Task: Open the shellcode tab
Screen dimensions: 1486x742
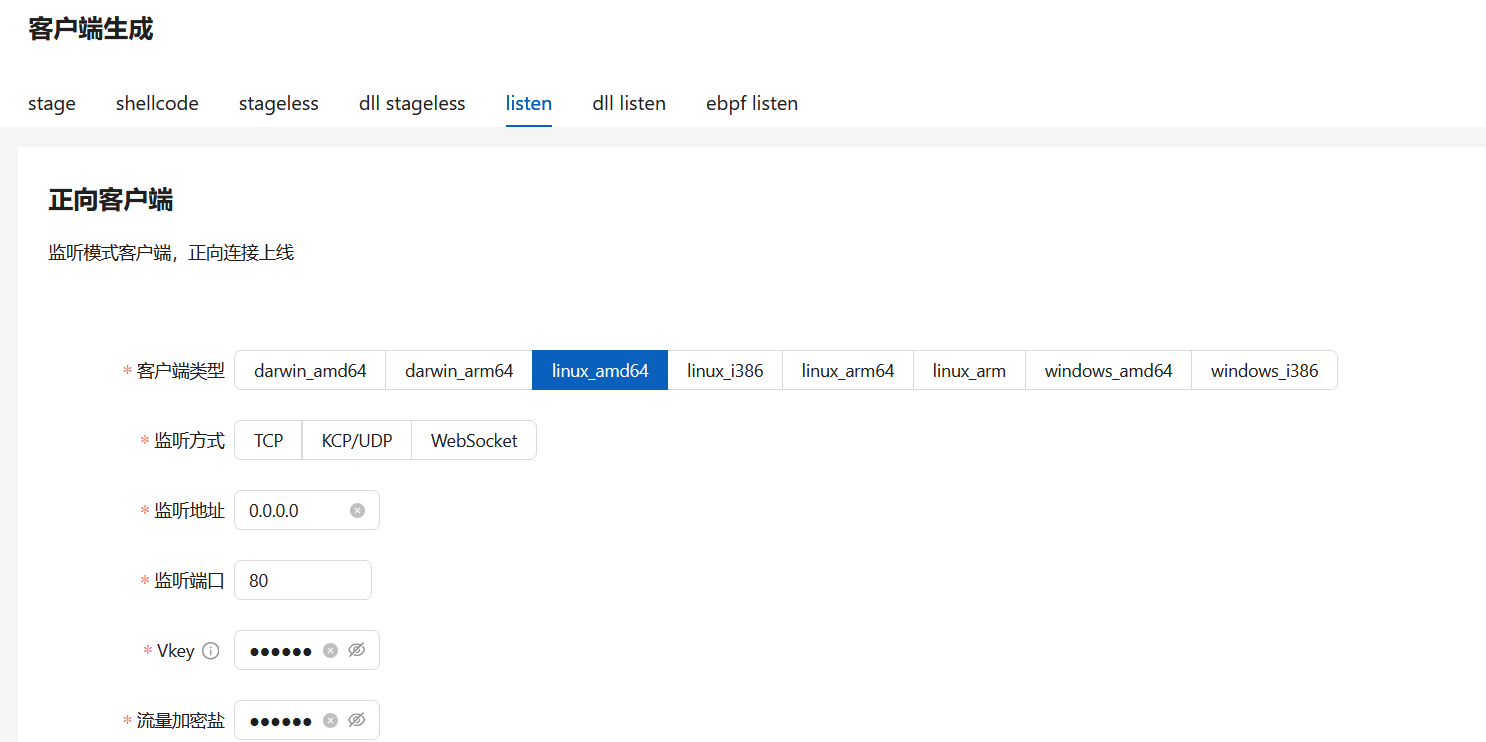Action: [x=157, y=103]
